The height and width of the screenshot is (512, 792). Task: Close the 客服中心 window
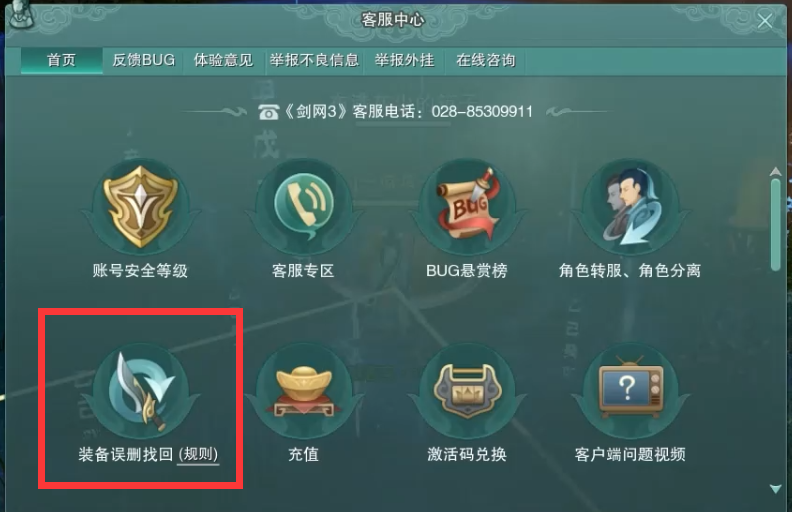point(765,21)
